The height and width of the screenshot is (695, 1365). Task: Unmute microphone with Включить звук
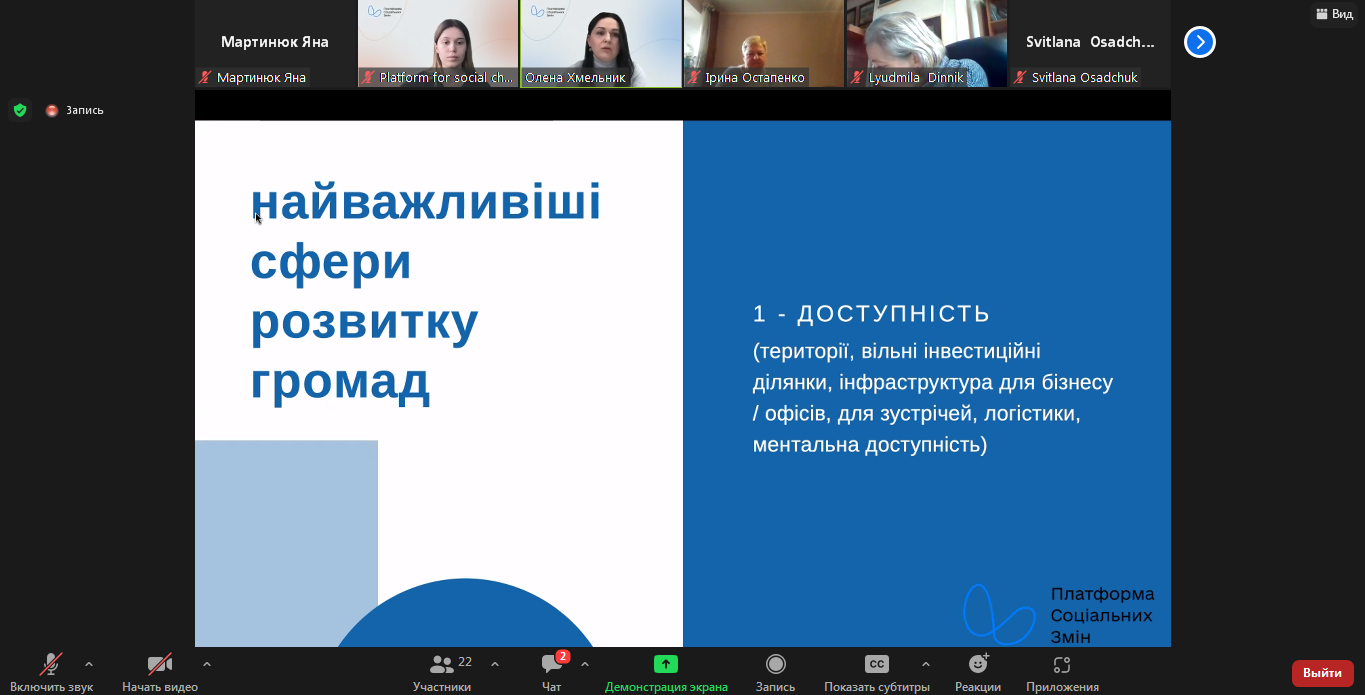point(50,665)
